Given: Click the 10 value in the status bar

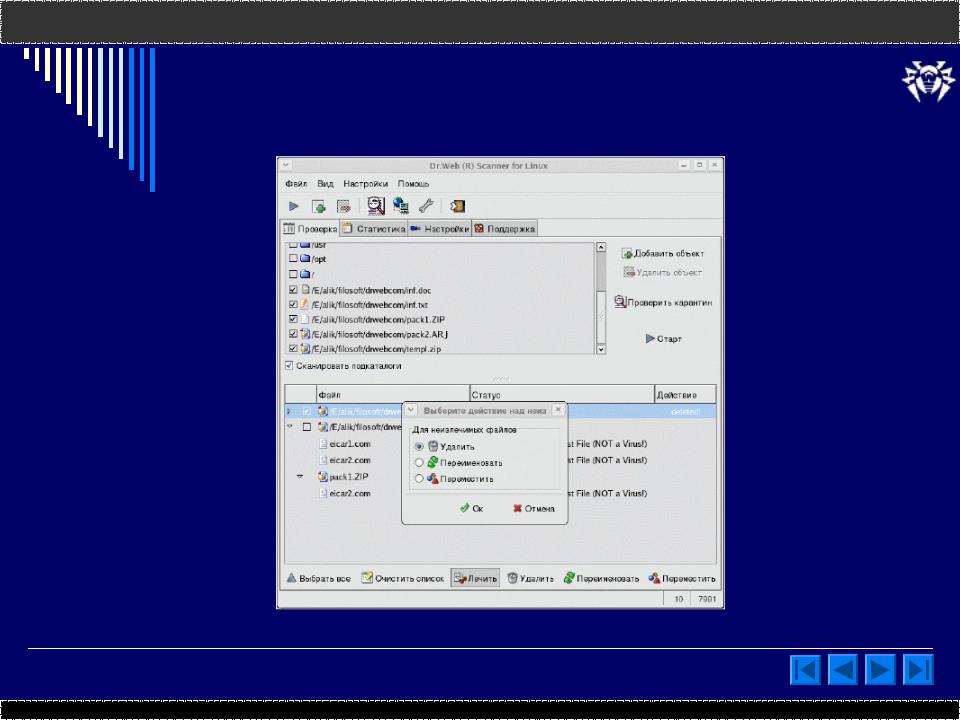Looking at the screenshot, I should pos(678,599).
